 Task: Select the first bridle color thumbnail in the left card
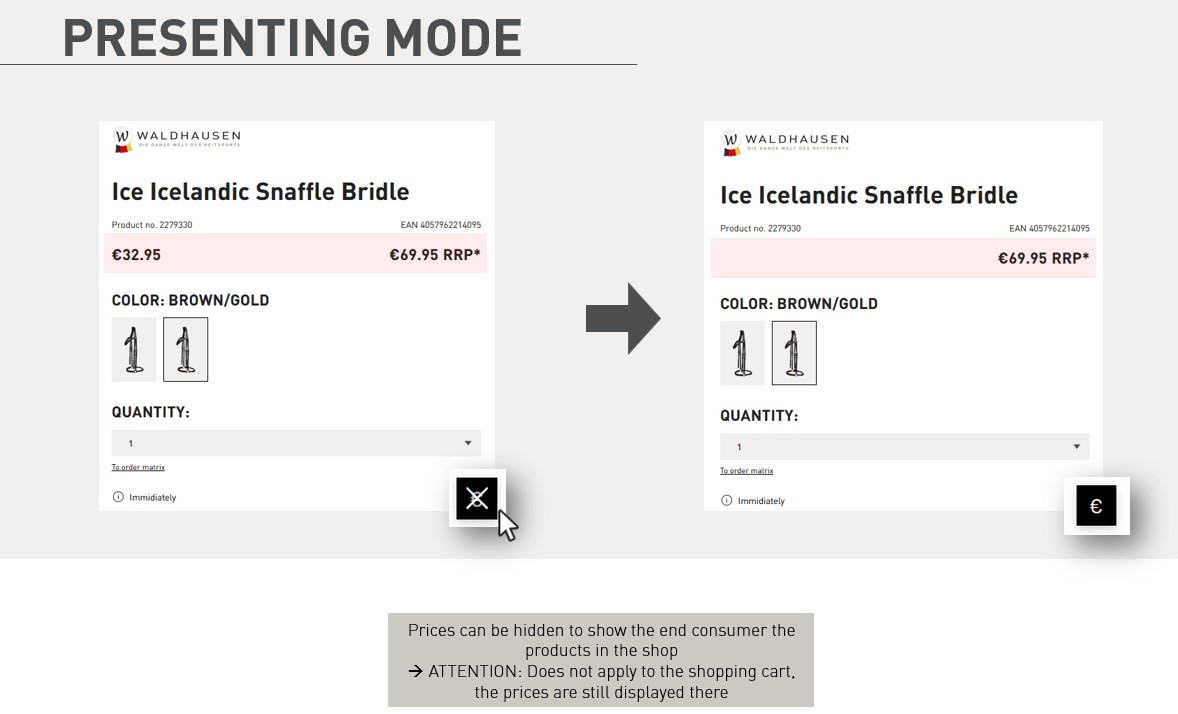pyautogui.click(x=133, y=349)
